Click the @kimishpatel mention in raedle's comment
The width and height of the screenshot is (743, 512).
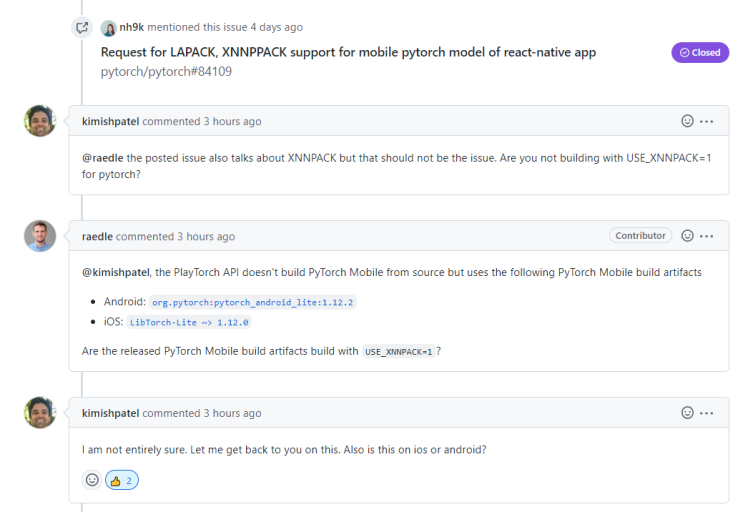(116, 272)
